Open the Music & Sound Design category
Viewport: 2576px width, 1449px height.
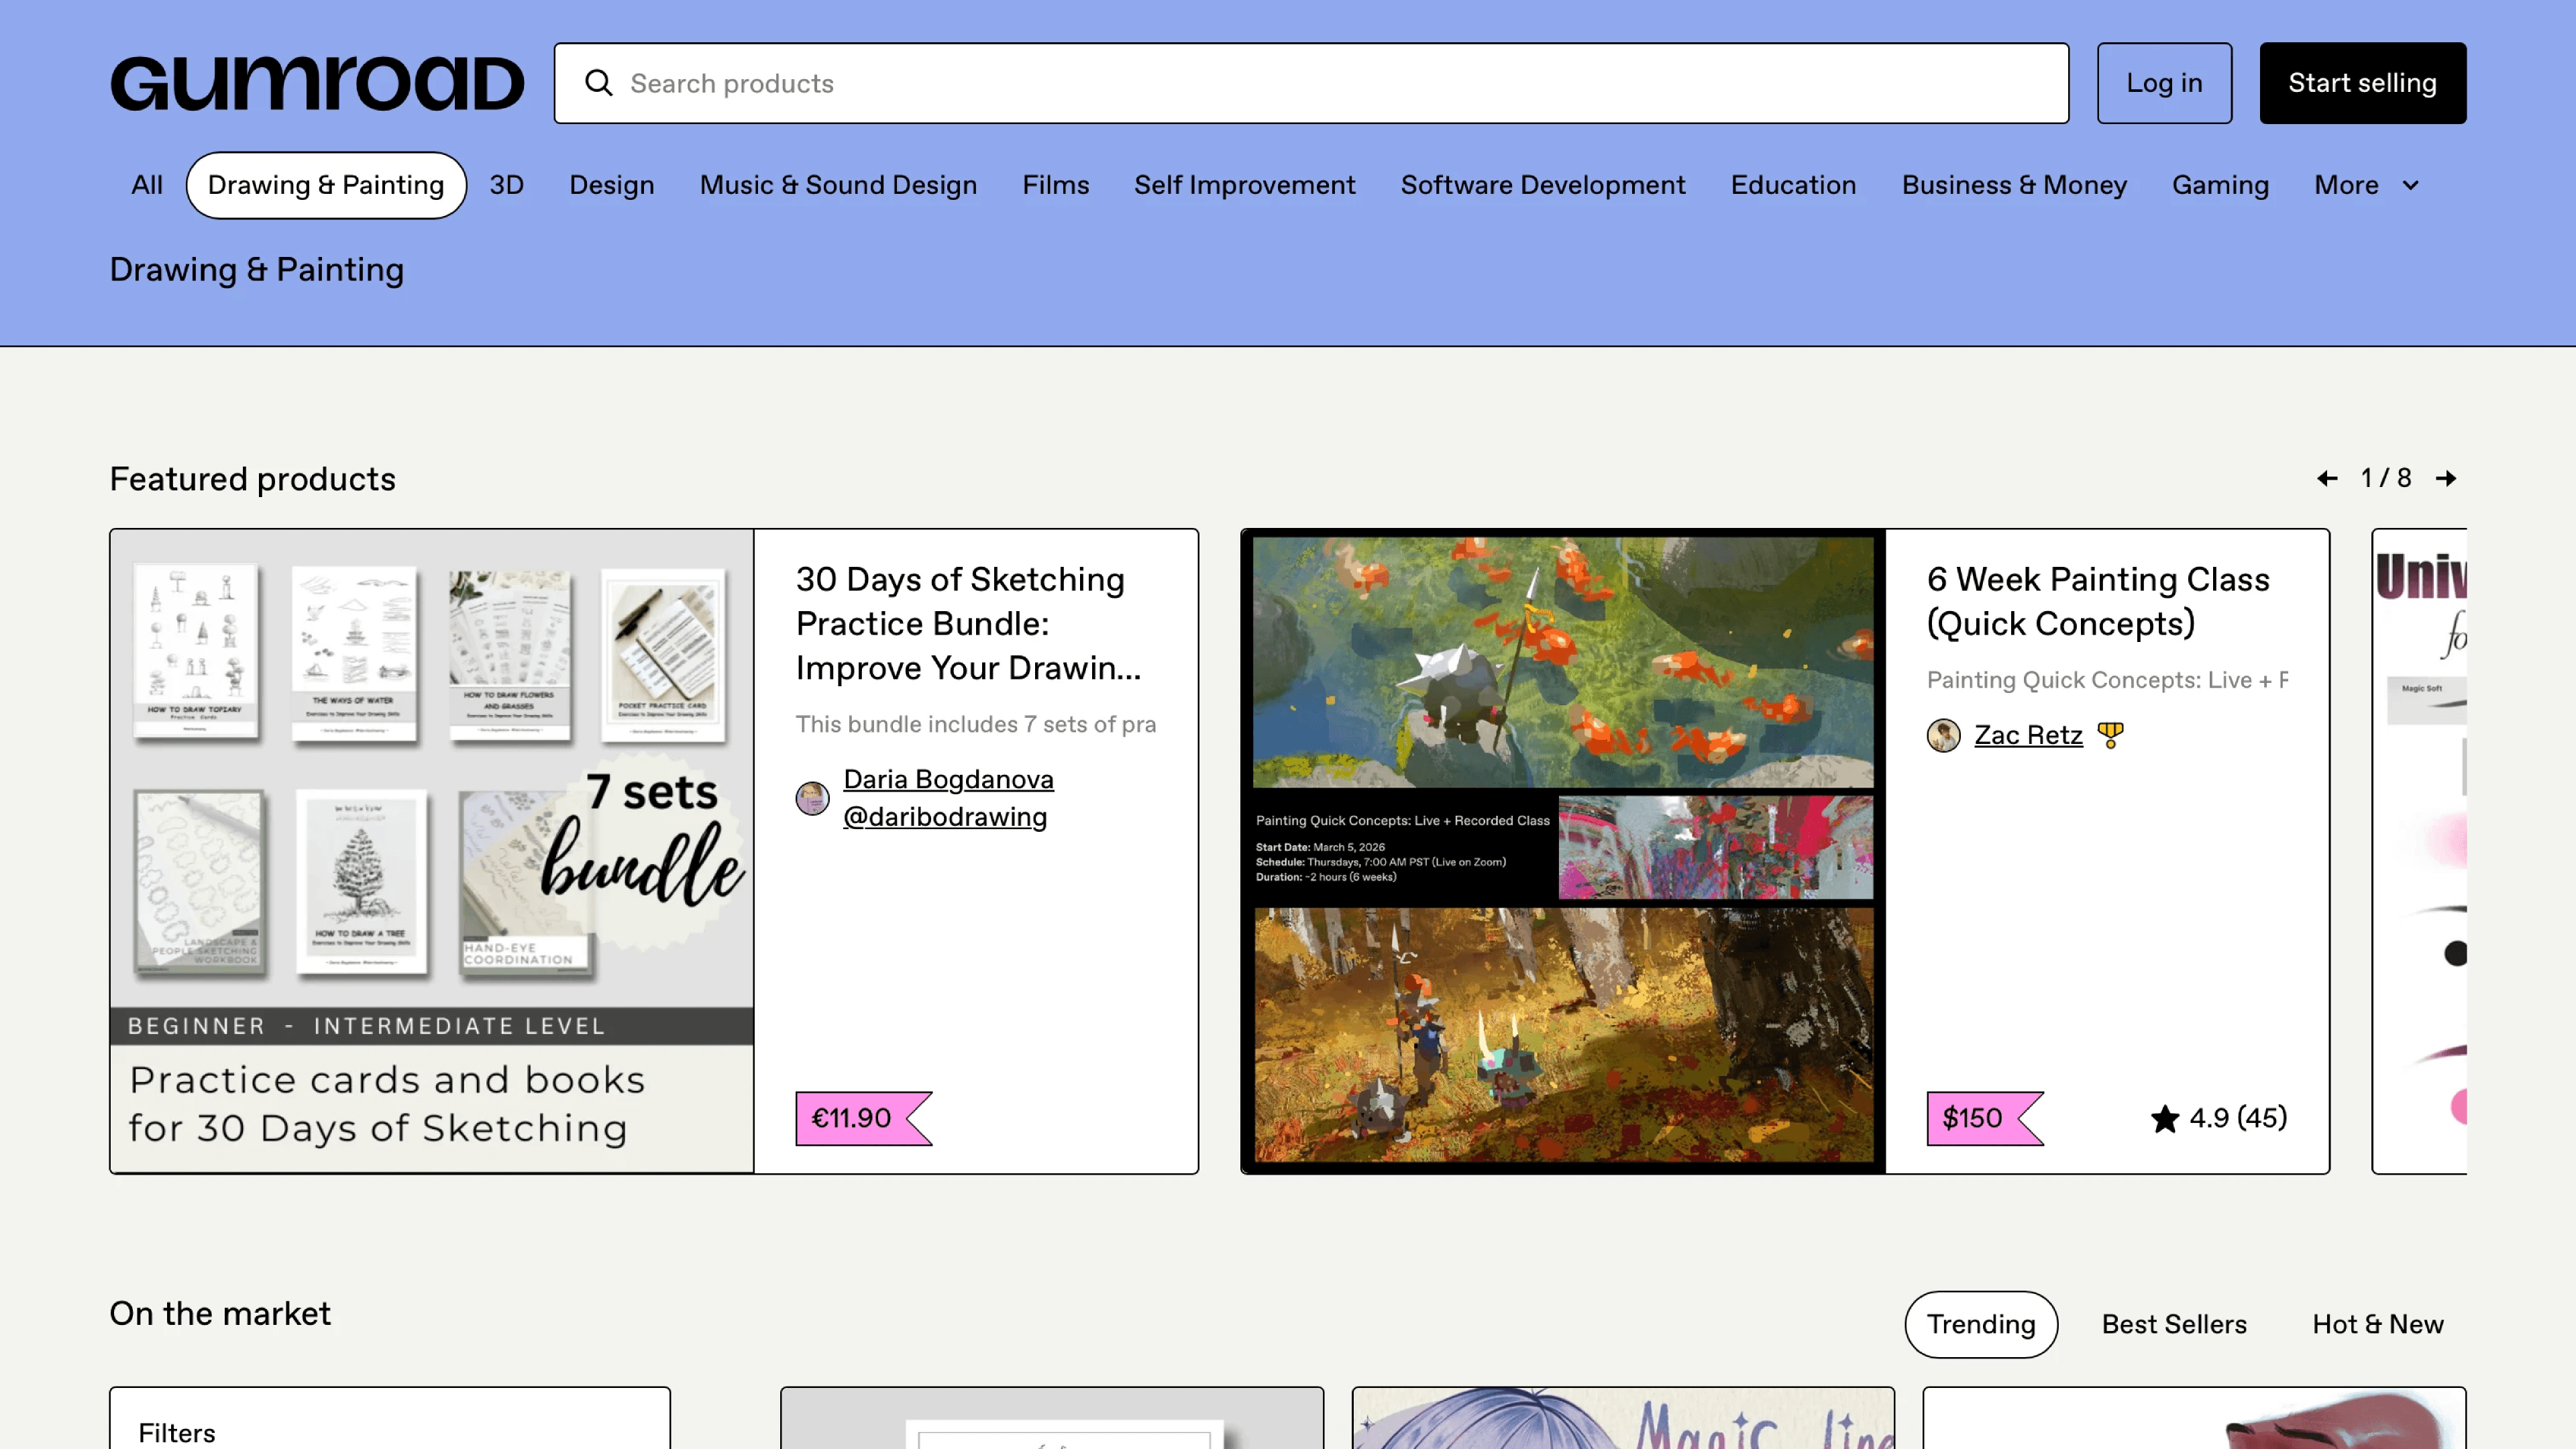[x=838, y=185]
